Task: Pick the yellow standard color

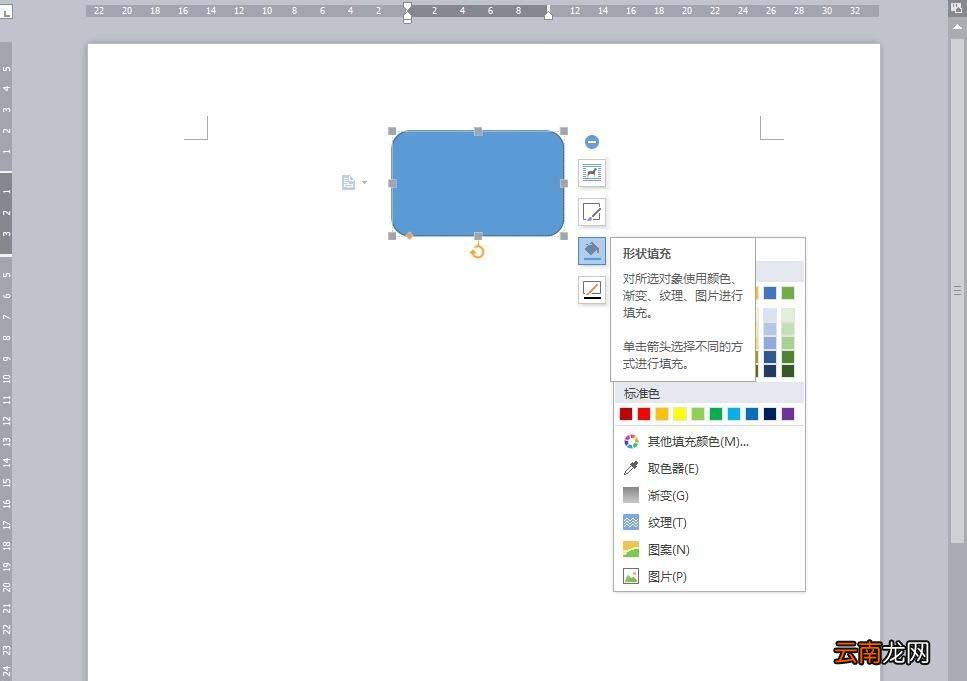Action: [x=680, y=414]
